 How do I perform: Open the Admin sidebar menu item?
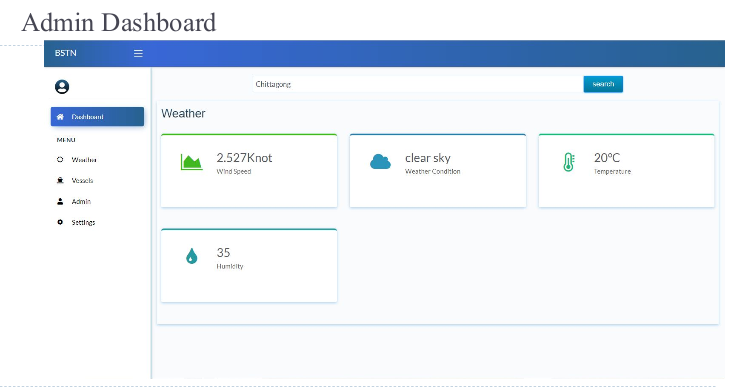click(x=81, y=201)
